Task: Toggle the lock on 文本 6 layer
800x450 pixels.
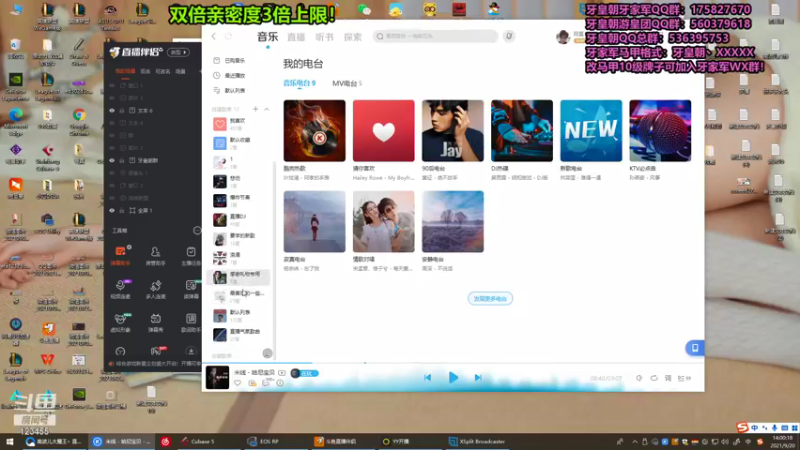Action: (x=122, y=110)
